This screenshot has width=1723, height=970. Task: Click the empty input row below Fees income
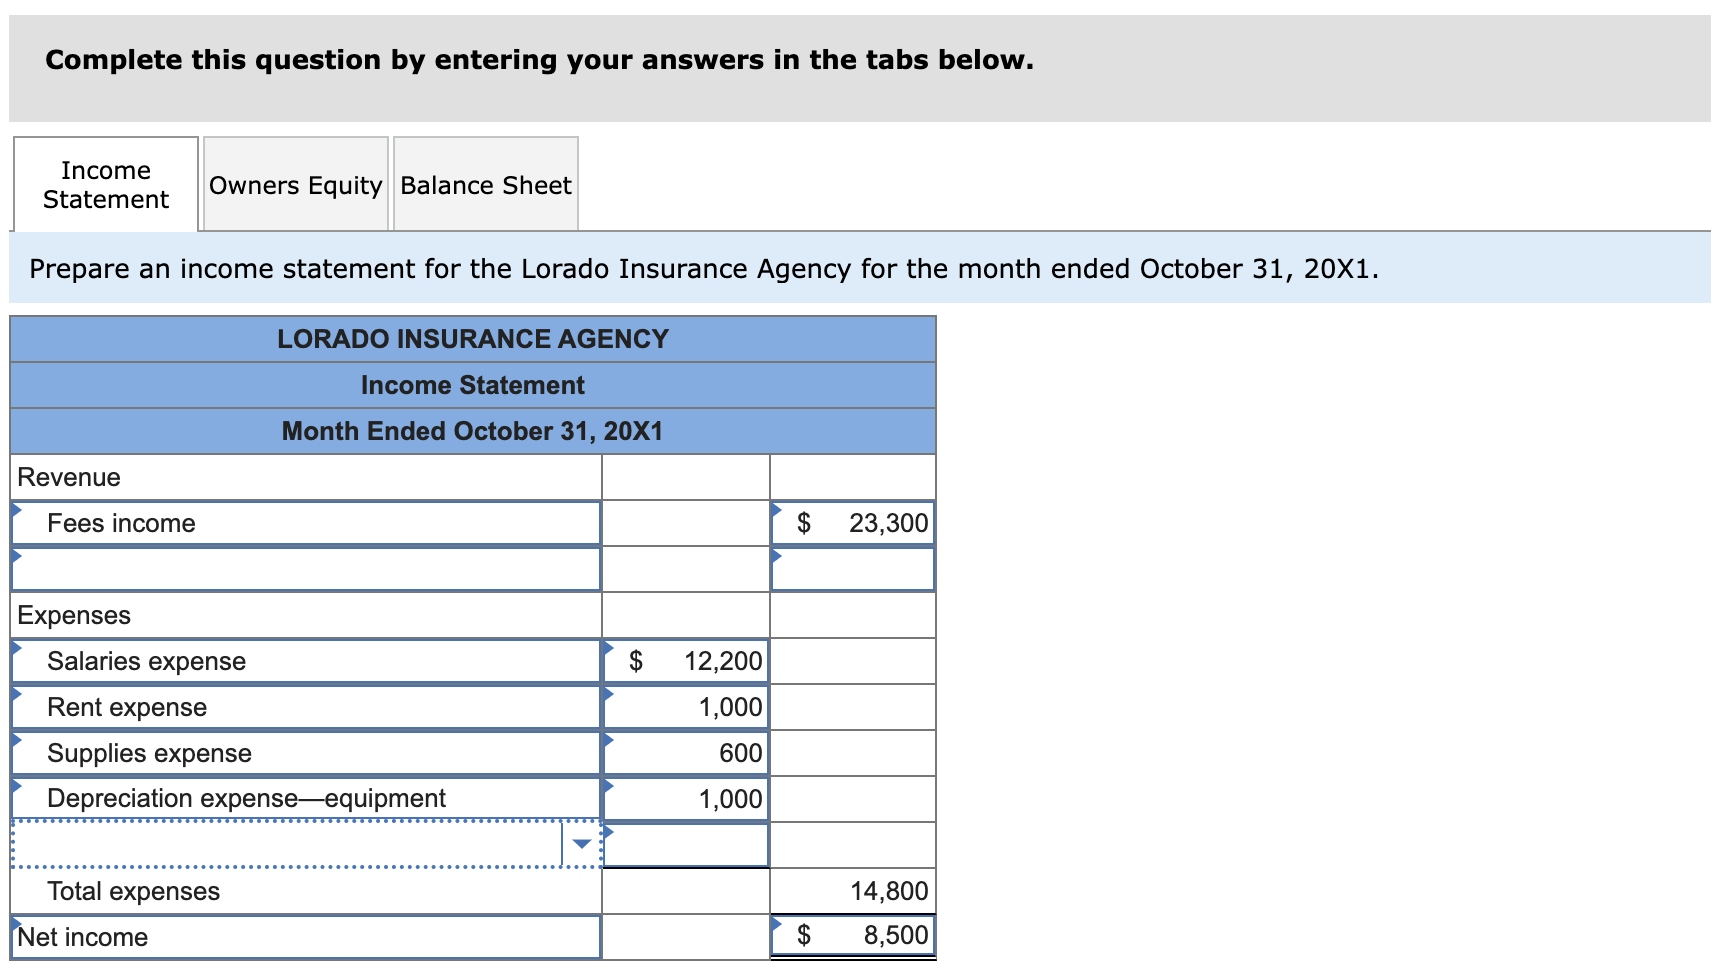[300, 568]
